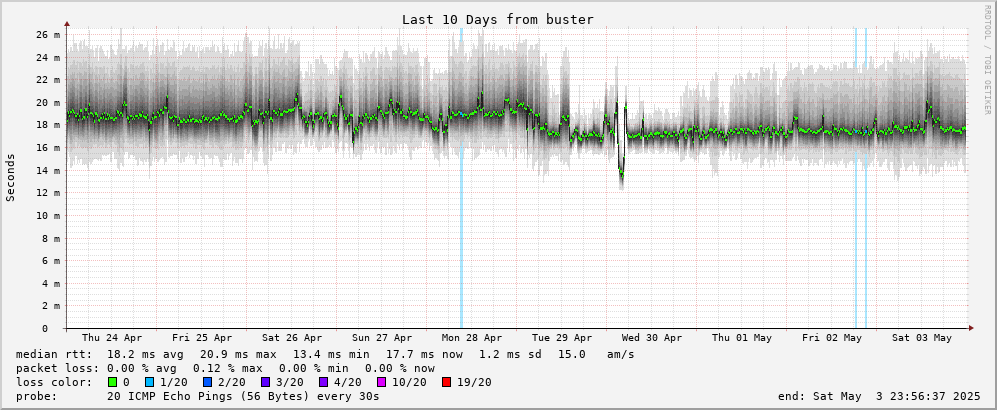Image resolution: width=997 pixels, height=410 pixels.
Task: Click the '15.0 am/s' value
Action: (596, 355)
